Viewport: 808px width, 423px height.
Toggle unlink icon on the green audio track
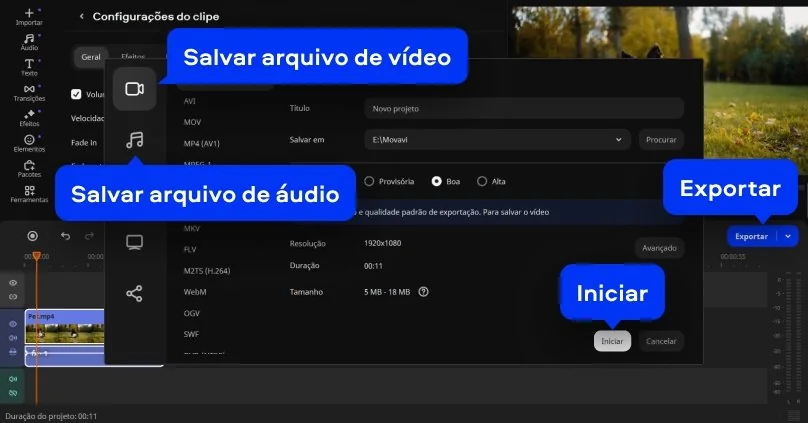[13, 393]
